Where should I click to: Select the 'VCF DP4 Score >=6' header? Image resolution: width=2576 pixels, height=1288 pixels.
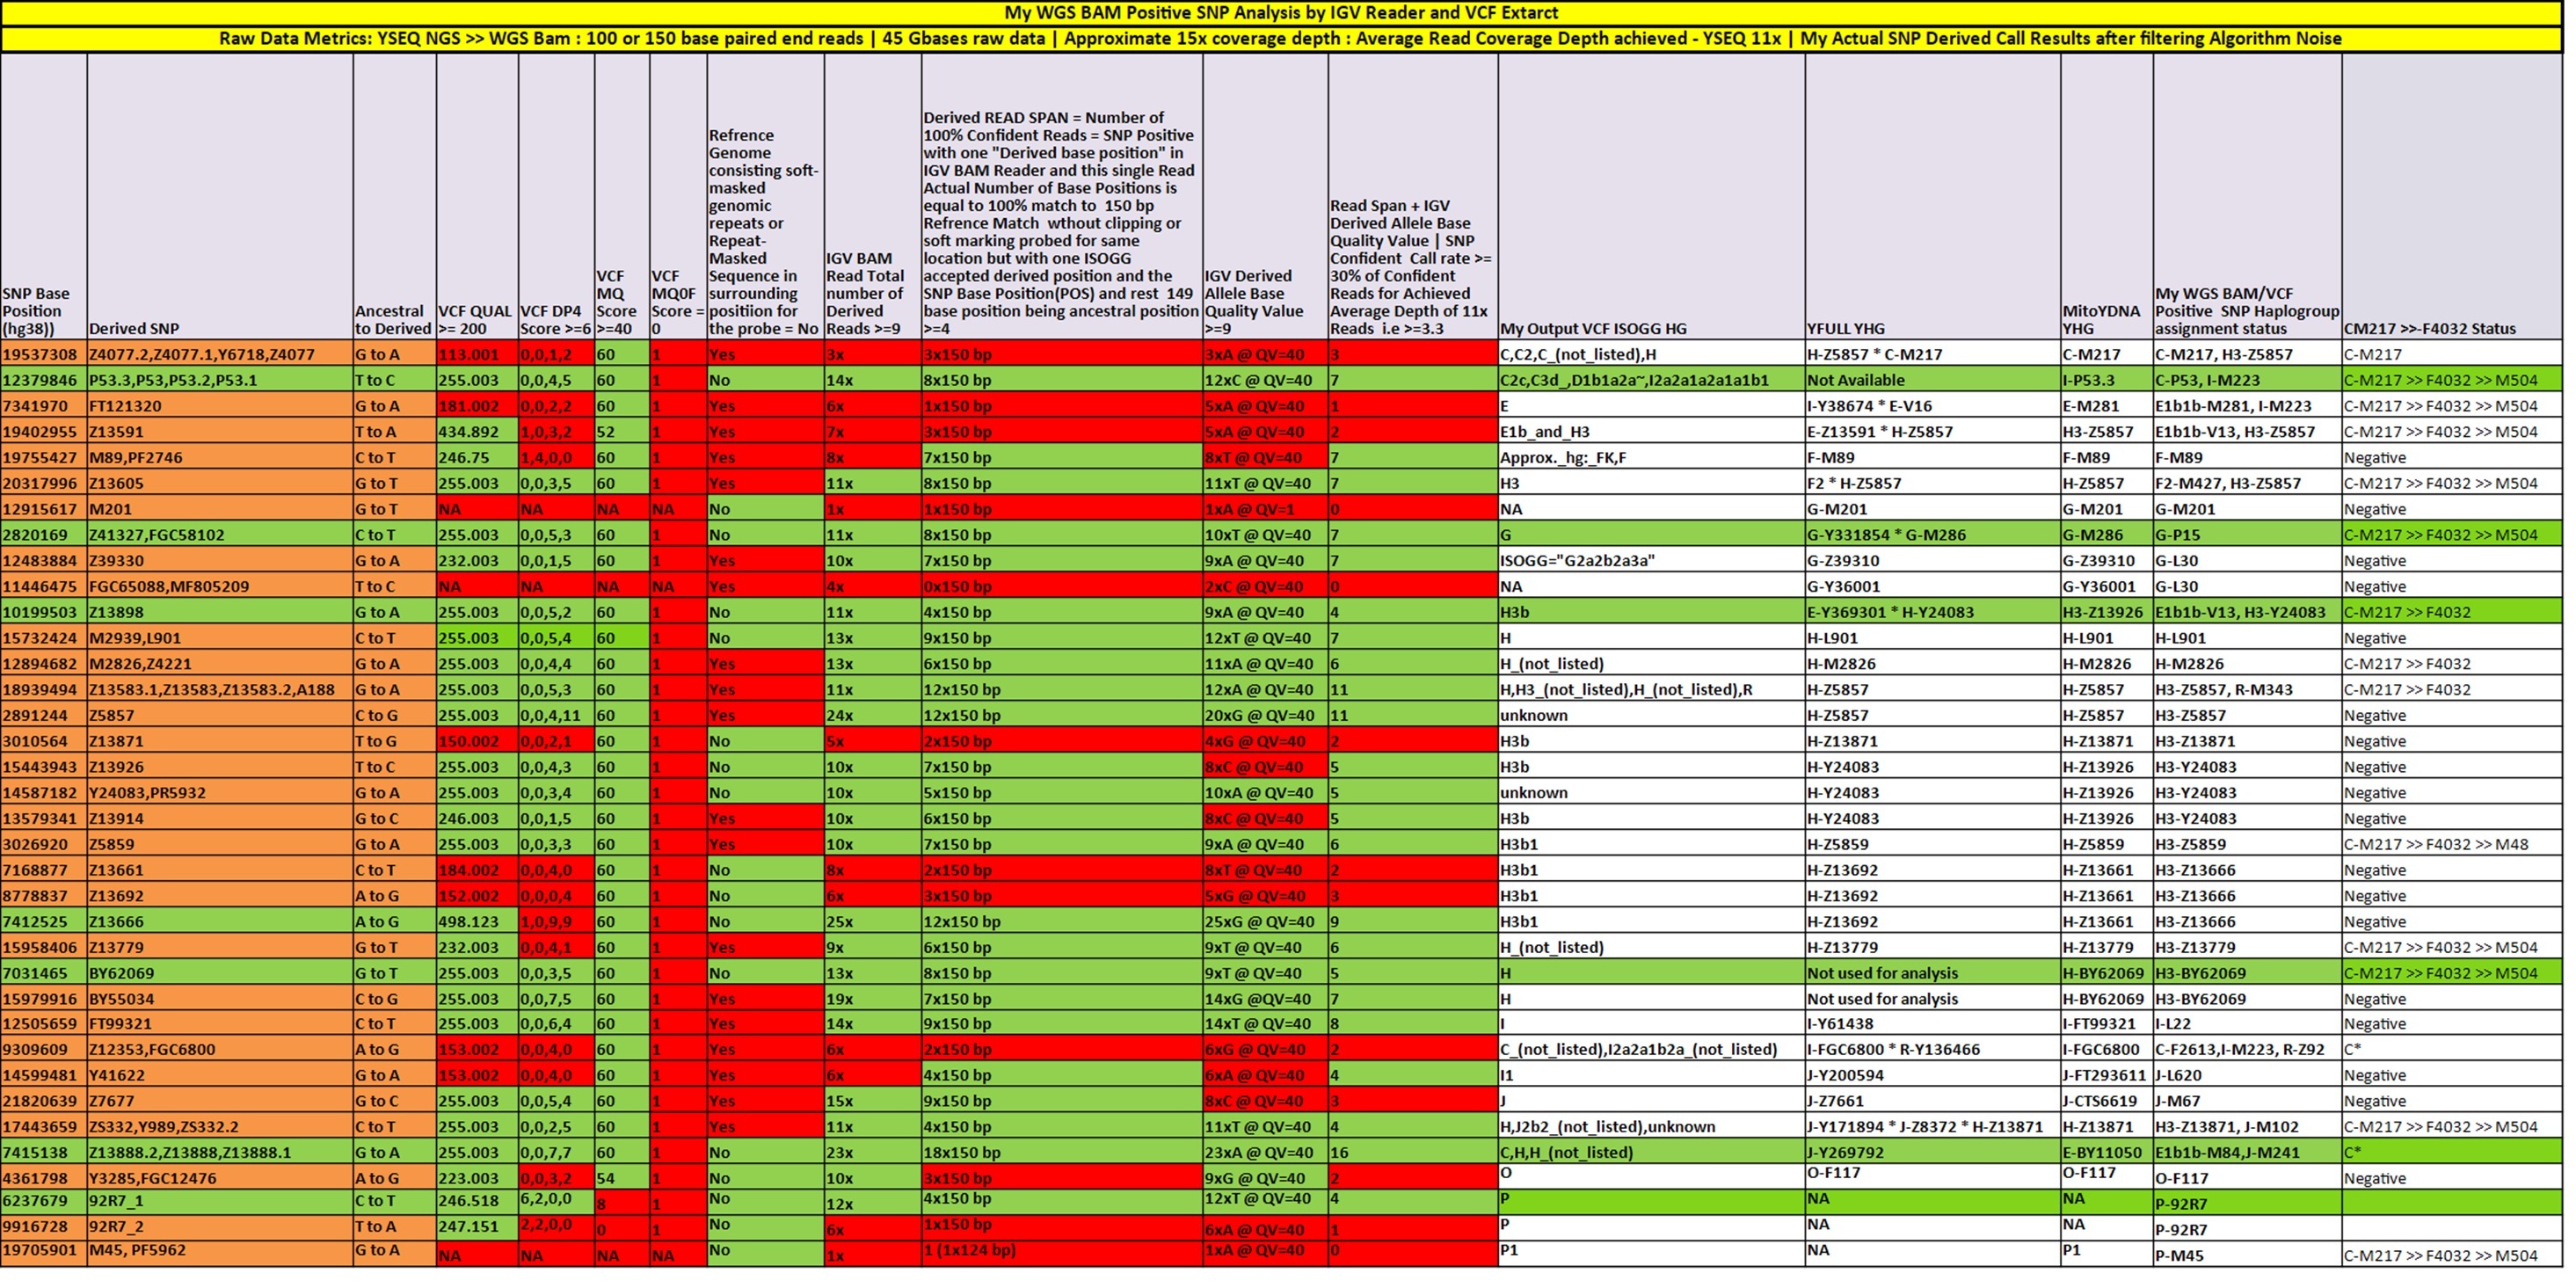[556, 197]
